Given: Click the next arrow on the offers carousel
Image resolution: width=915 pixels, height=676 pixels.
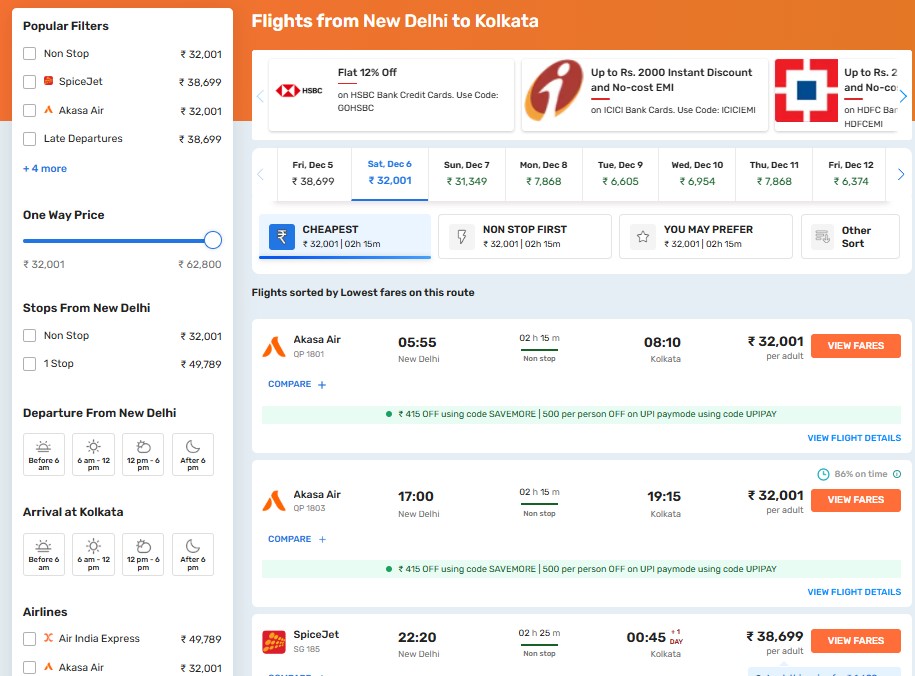Looking at the screenshot, I should point(902,96).
